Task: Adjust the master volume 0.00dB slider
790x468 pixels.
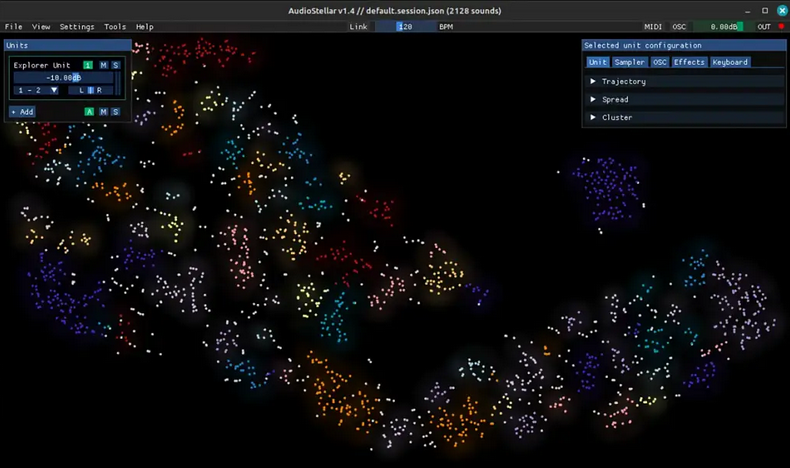Action: [x=723, y=27]
